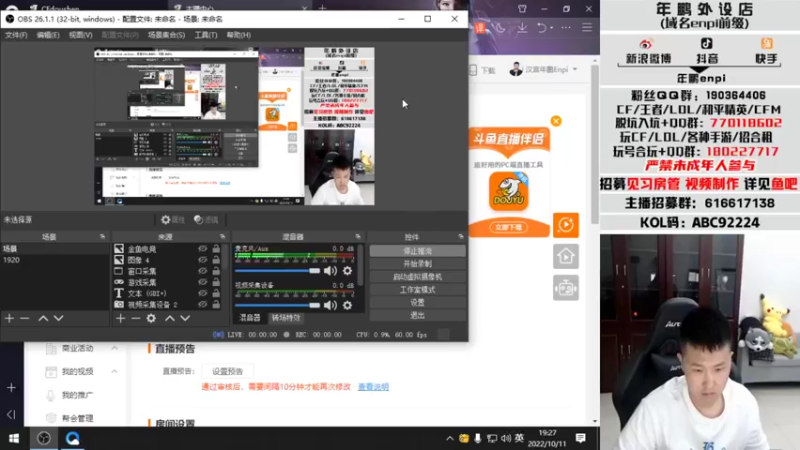Add a new source with plus icon

(120, 318)
